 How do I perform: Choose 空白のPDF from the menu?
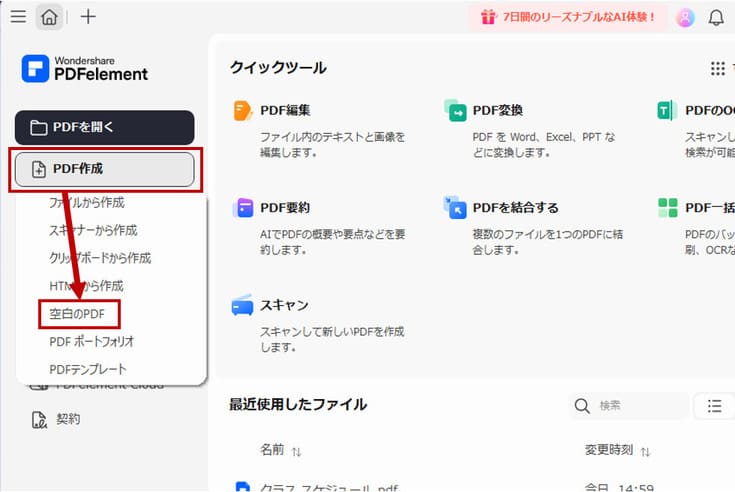click(x=77, y=314)
